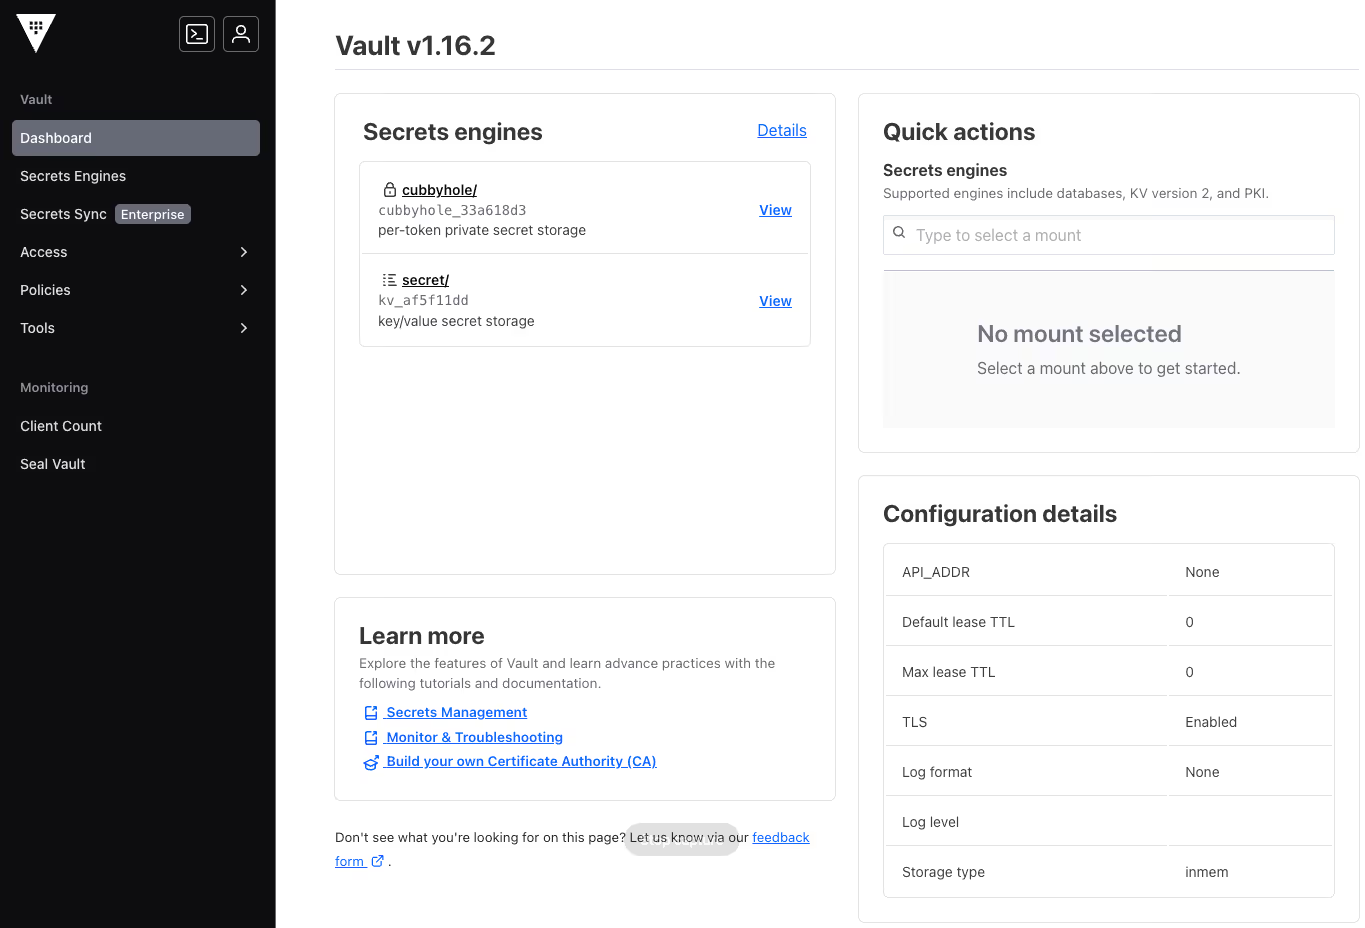1365x928 pixels.
Task: Click the external-link icon after feedback form
Action: 376,861
